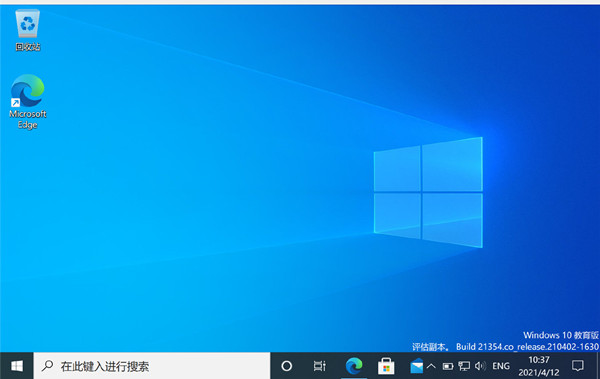Open Task View from the taskbar
Image resolution: width=600 pixels, height=379 pixels.
320,366
